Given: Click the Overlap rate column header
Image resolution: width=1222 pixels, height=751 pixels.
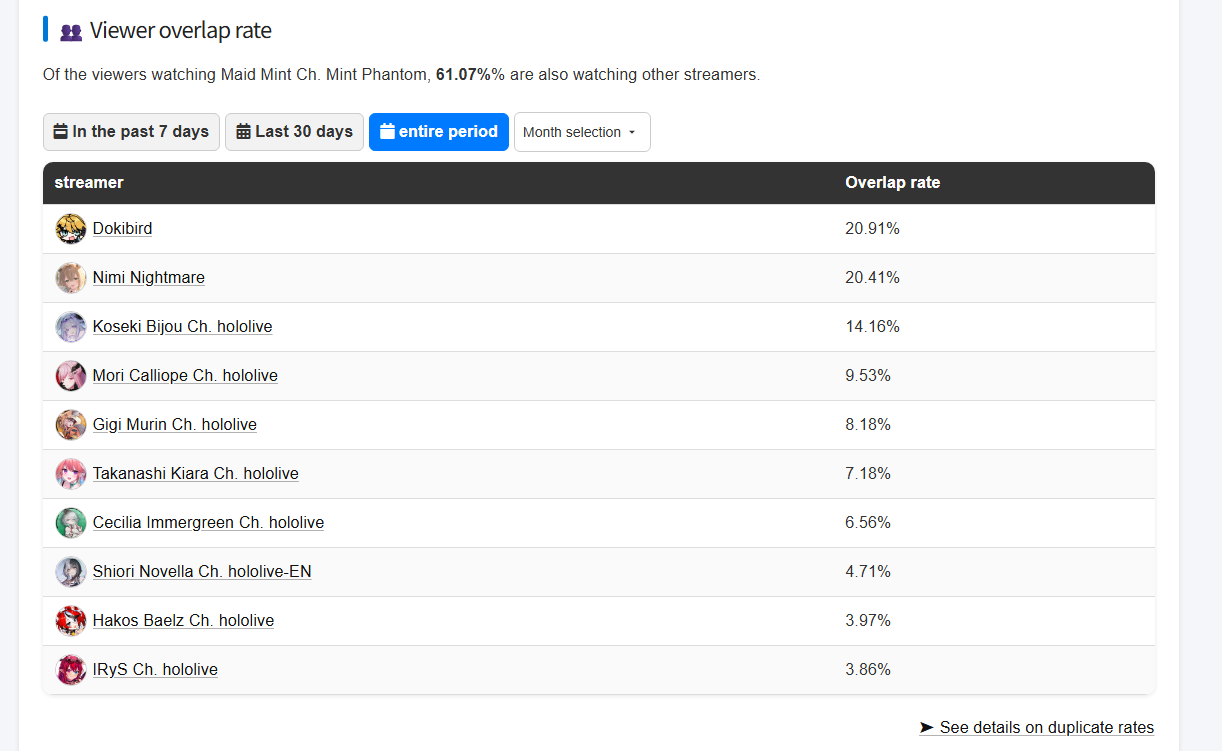Looking at the screenshot, I should point(893,183).
